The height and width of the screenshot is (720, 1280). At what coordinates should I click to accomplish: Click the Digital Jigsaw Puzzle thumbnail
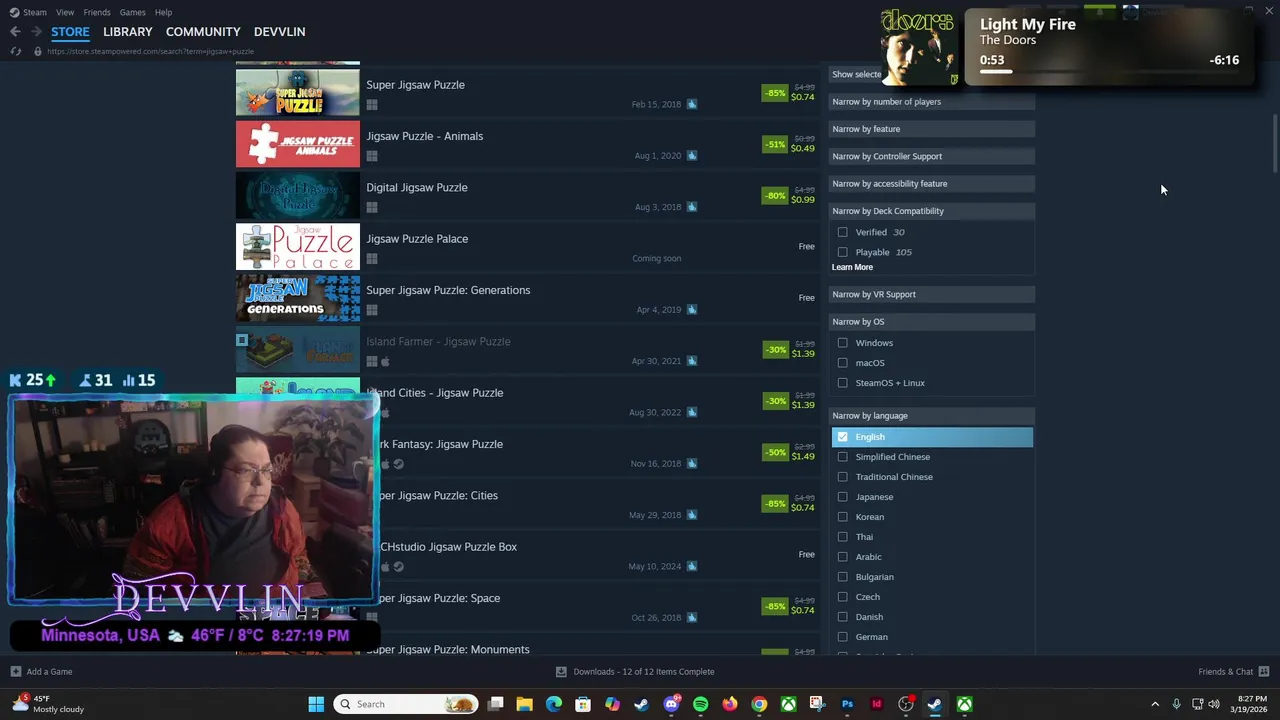tap(298, 196)
